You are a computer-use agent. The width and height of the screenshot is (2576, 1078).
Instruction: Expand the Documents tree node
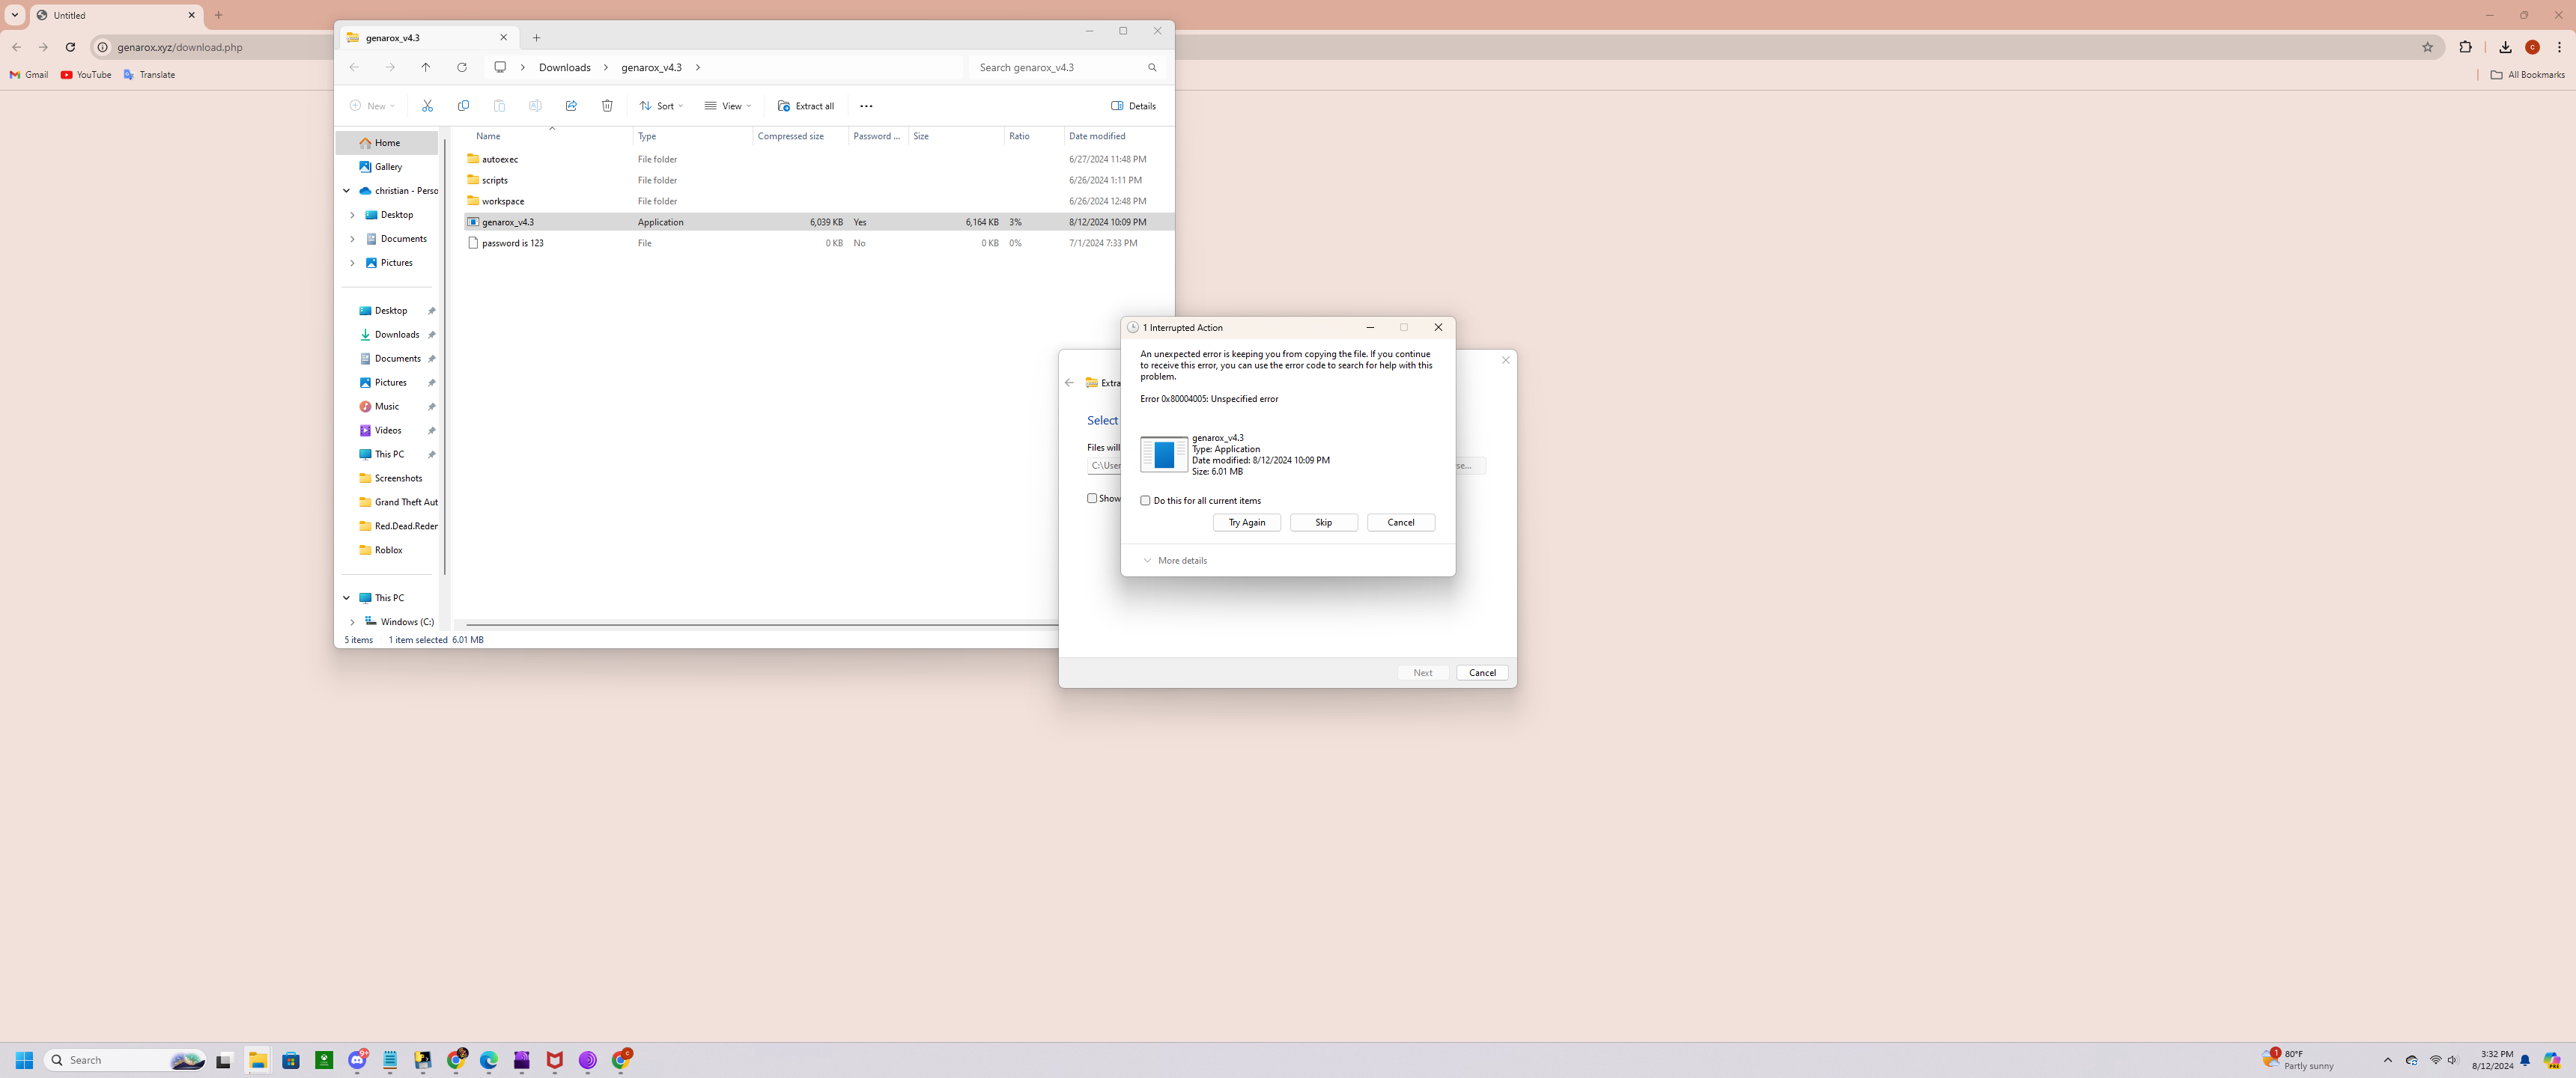[352, 239]
